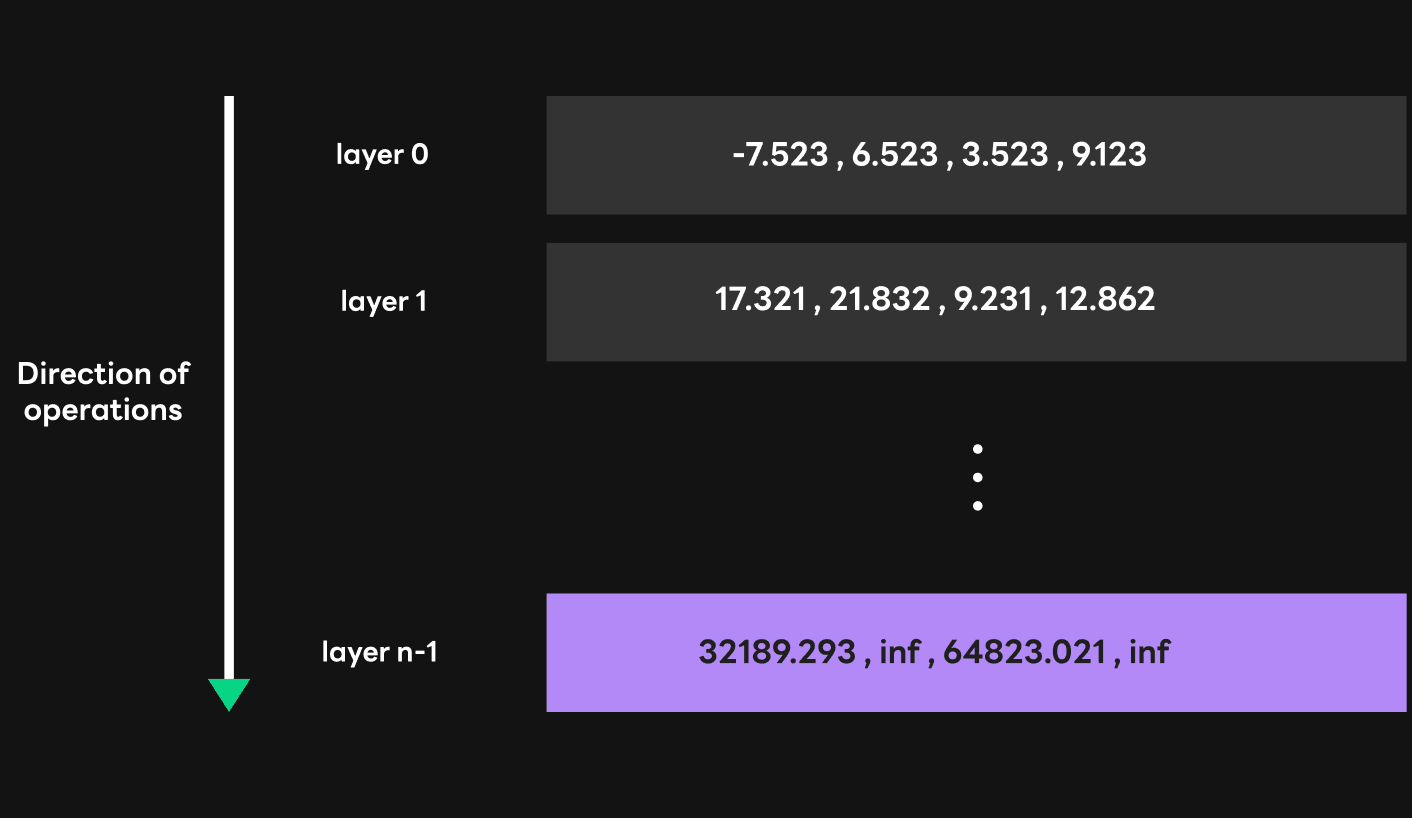Click the value 17.321 in layer 1

(x=761, y=299)
